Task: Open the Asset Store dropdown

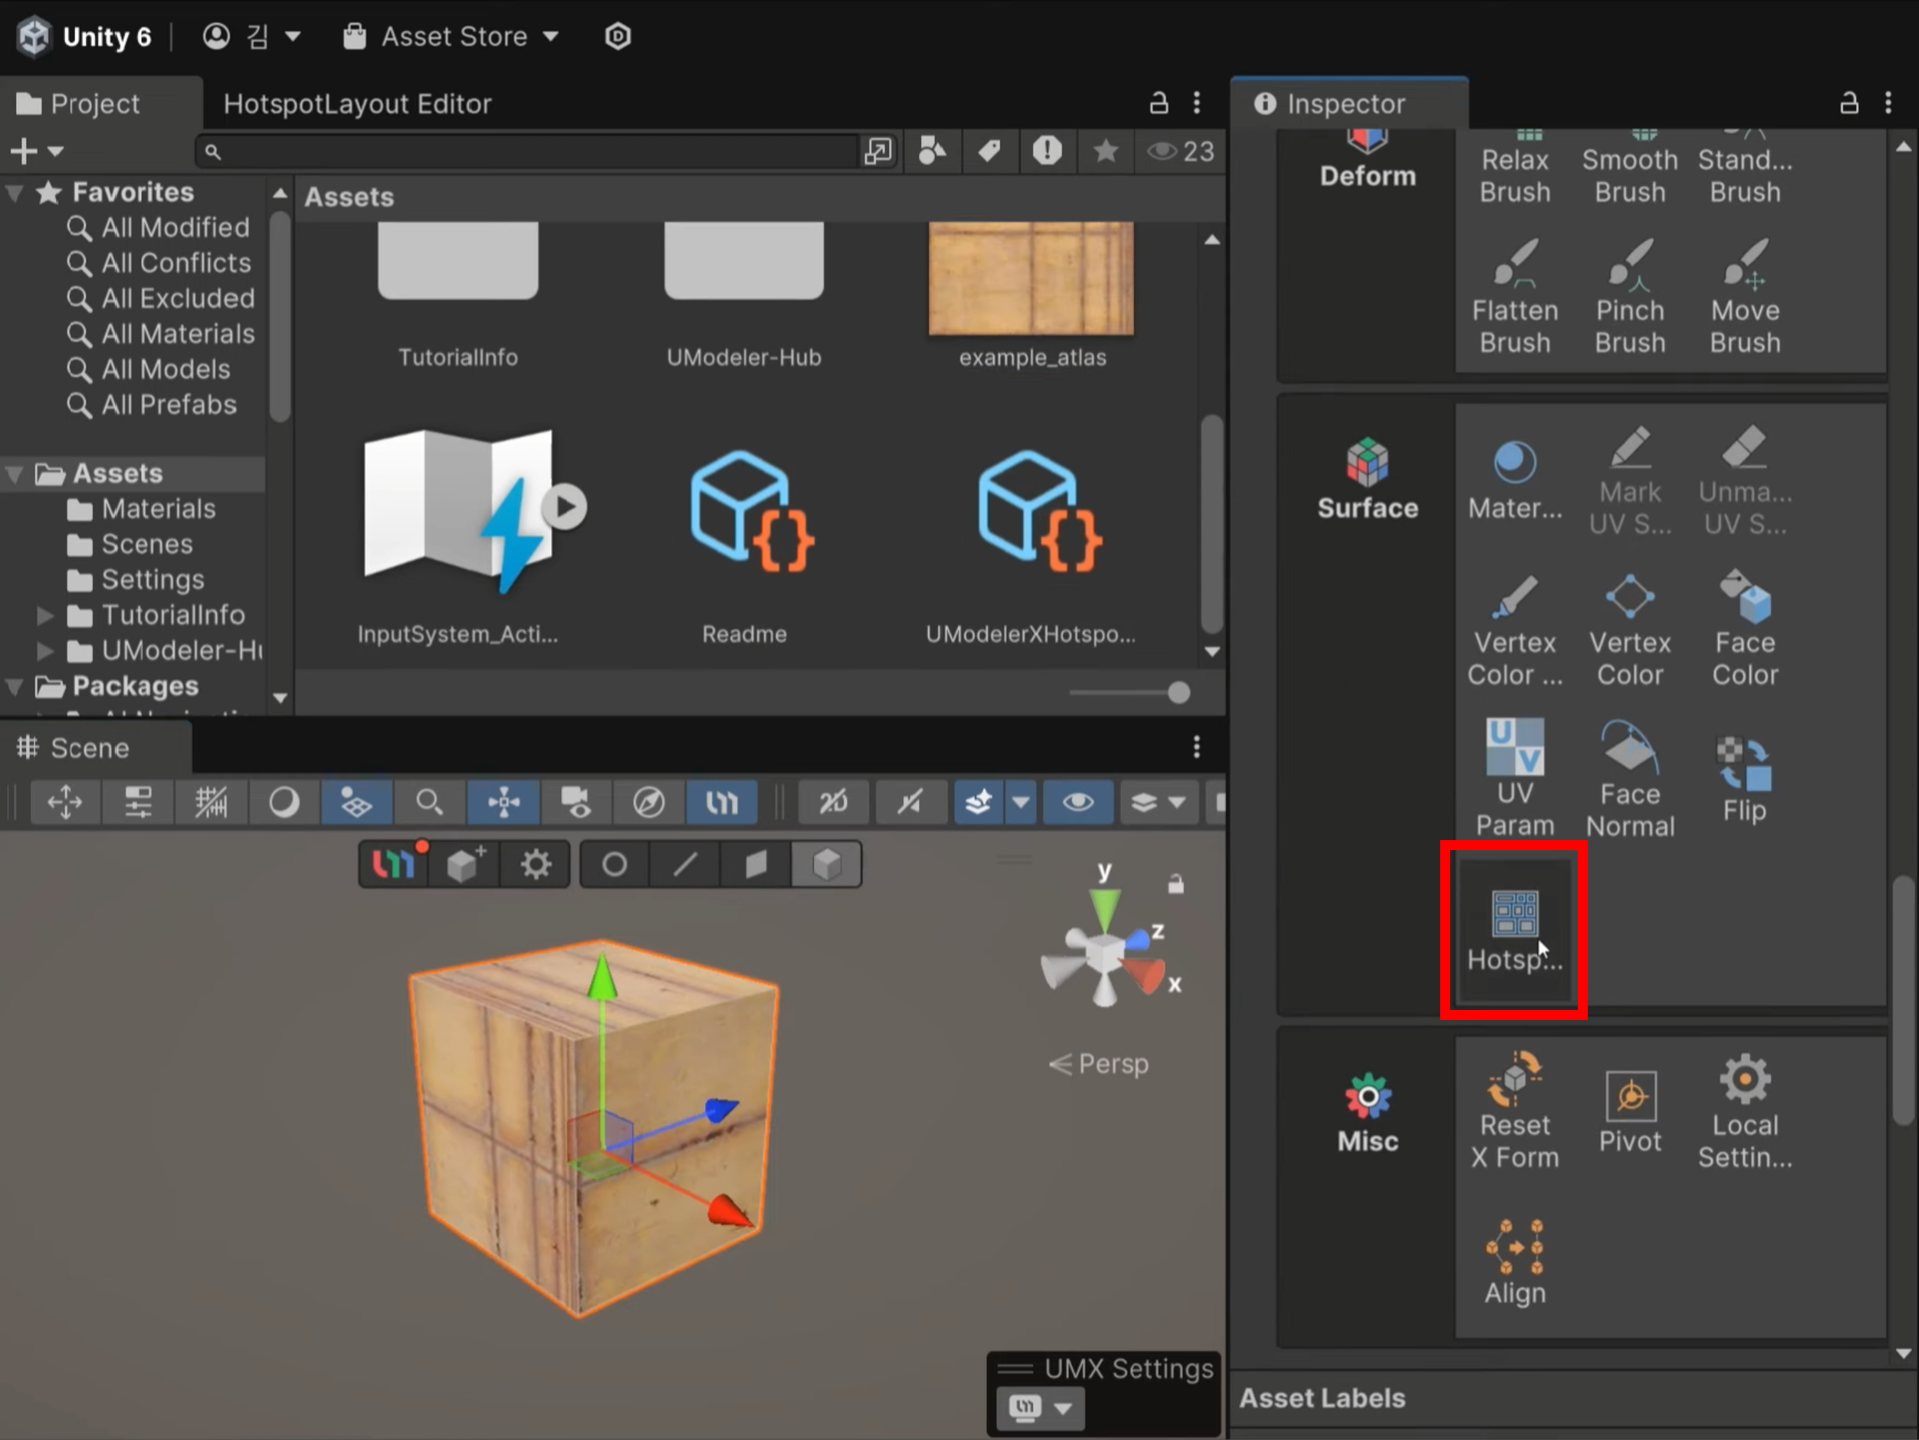Action: coord(450,37)
